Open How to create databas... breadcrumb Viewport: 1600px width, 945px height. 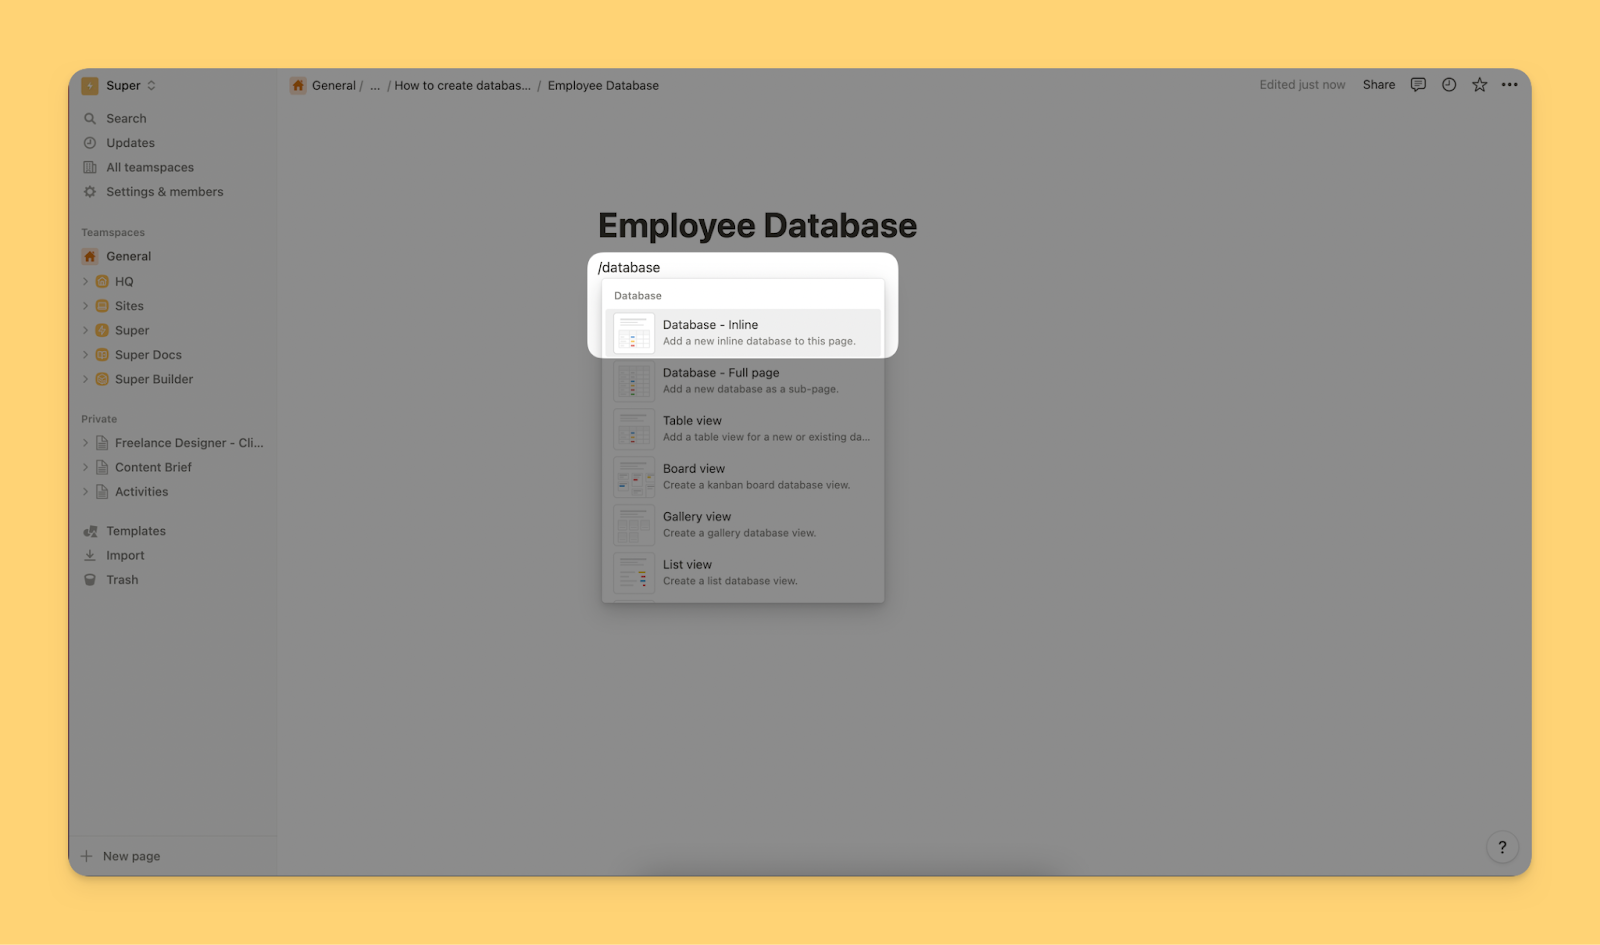click(x=462, y=86)
